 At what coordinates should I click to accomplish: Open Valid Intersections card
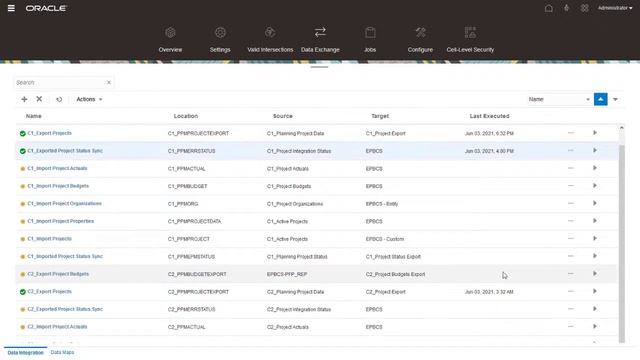[270, 40]
